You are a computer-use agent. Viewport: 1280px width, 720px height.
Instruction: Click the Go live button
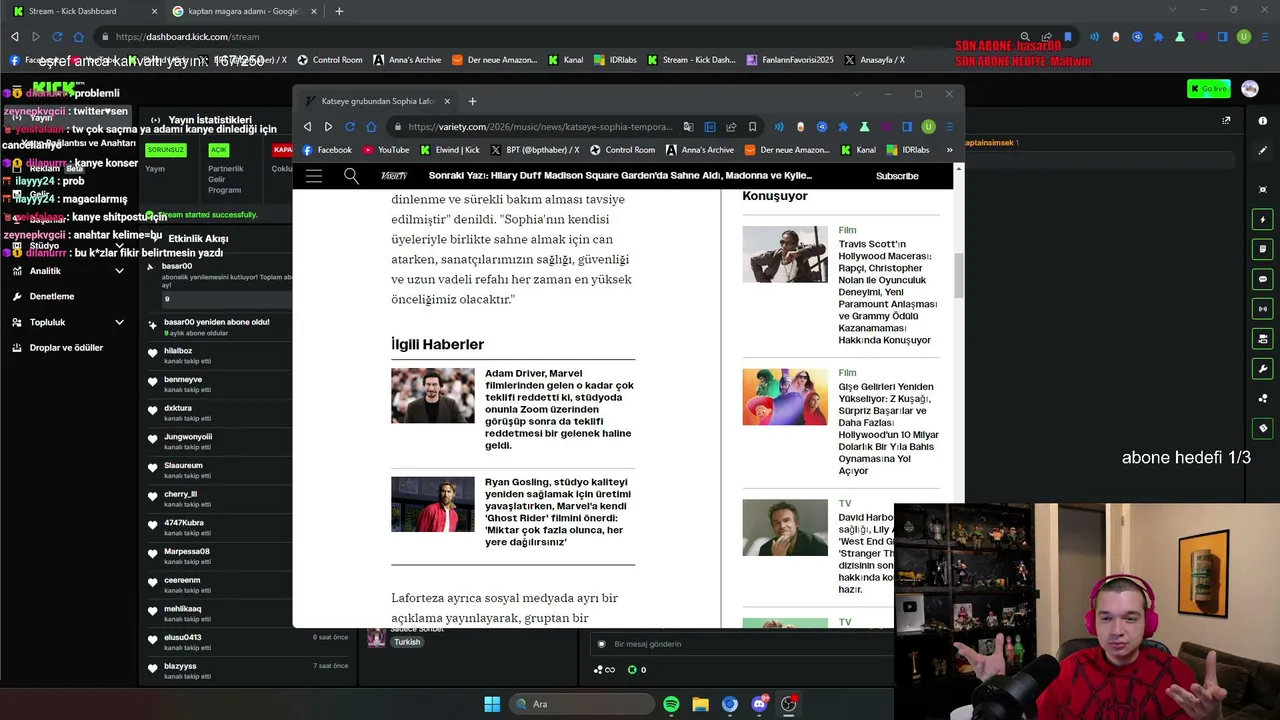[1209, 89]
